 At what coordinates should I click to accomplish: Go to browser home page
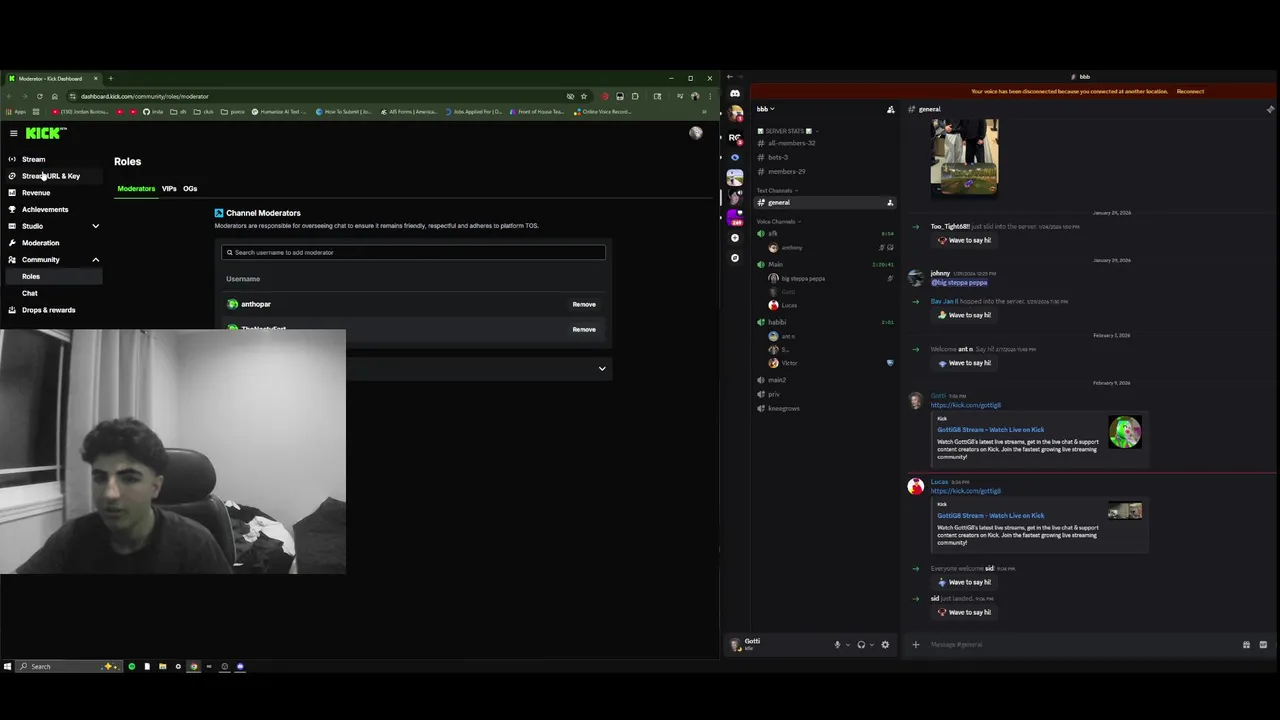click(x=54, y=96)
